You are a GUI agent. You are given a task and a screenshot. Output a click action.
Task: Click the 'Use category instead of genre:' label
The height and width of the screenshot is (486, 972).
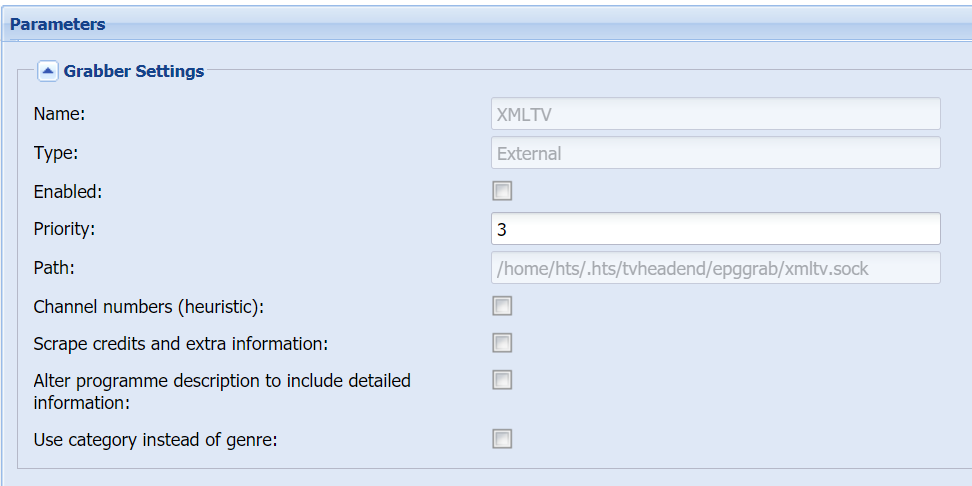155,440
